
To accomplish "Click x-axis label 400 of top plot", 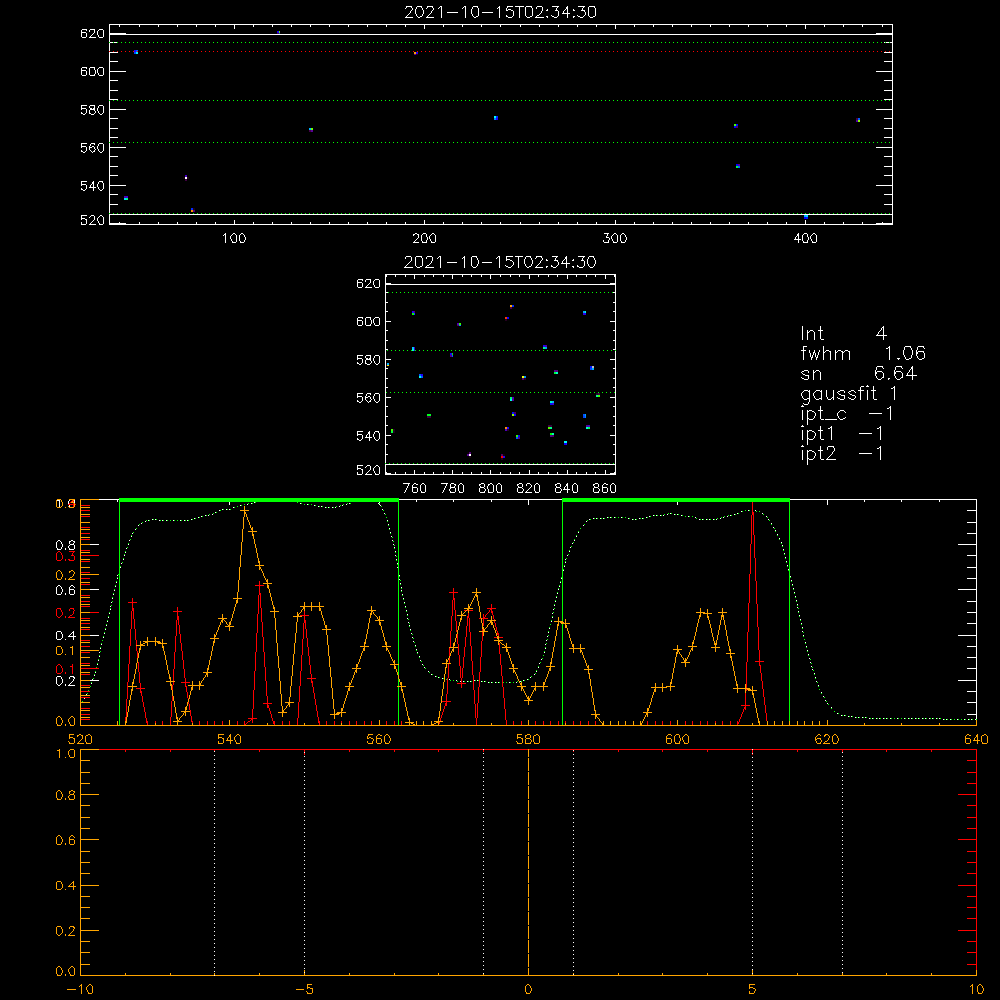I will 805,239.
